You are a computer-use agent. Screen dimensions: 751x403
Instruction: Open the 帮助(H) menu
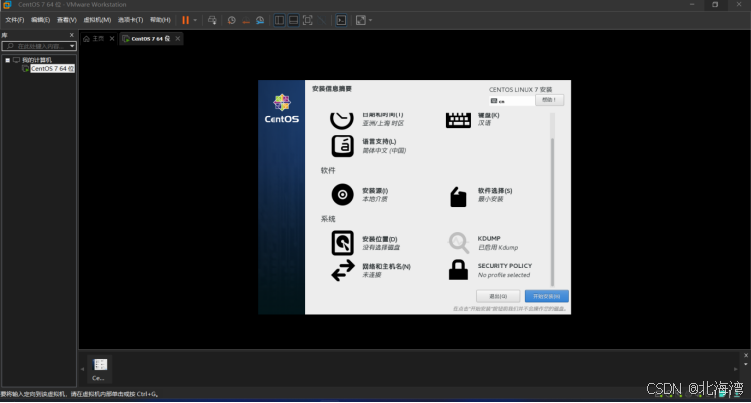pyautogui.click(x=160, y=20)
